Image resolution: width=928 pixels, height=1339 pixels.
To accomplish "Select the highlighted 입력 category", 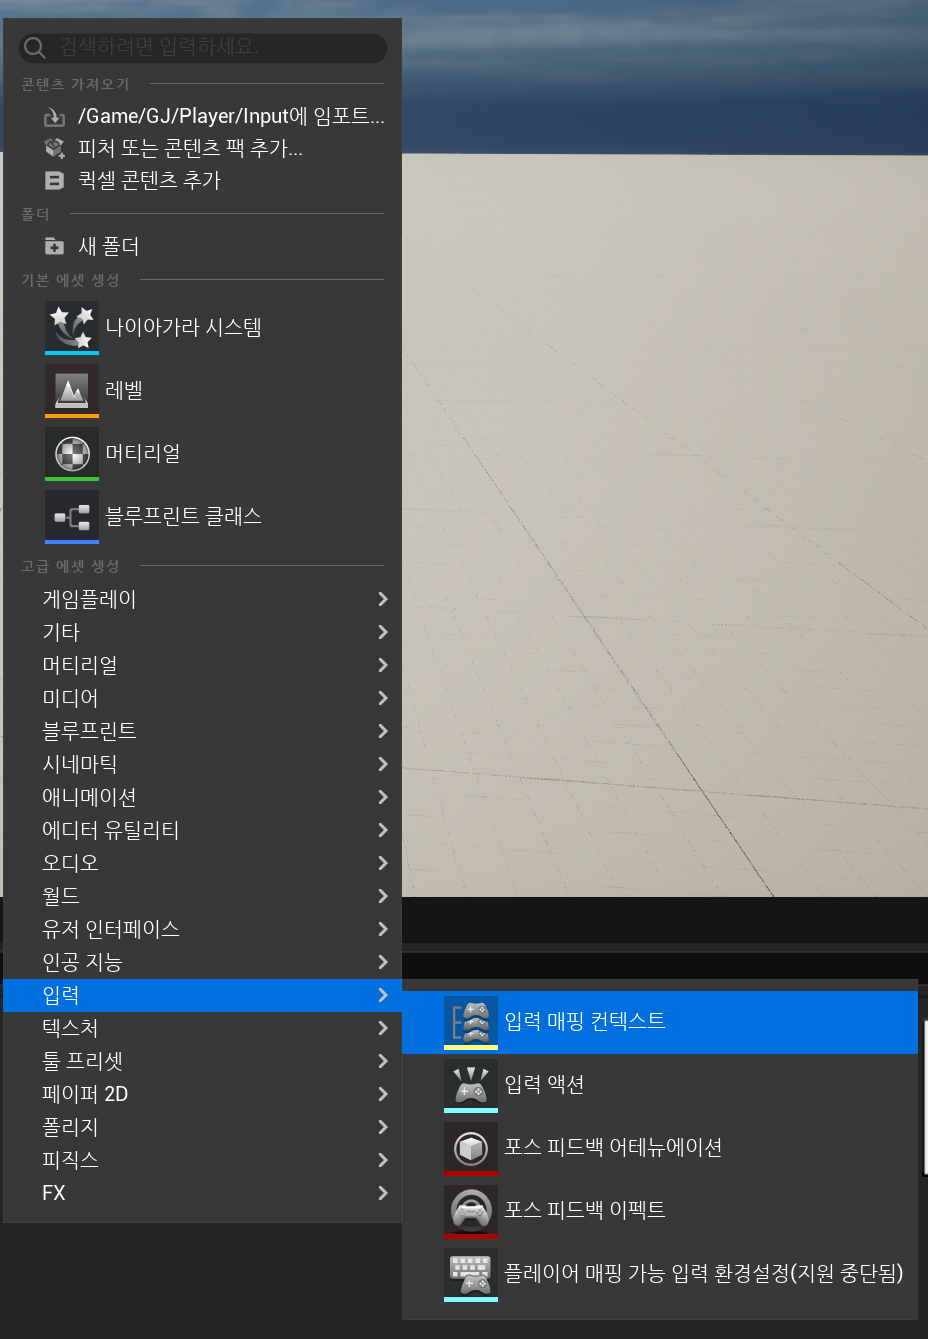I will (203, 995).
